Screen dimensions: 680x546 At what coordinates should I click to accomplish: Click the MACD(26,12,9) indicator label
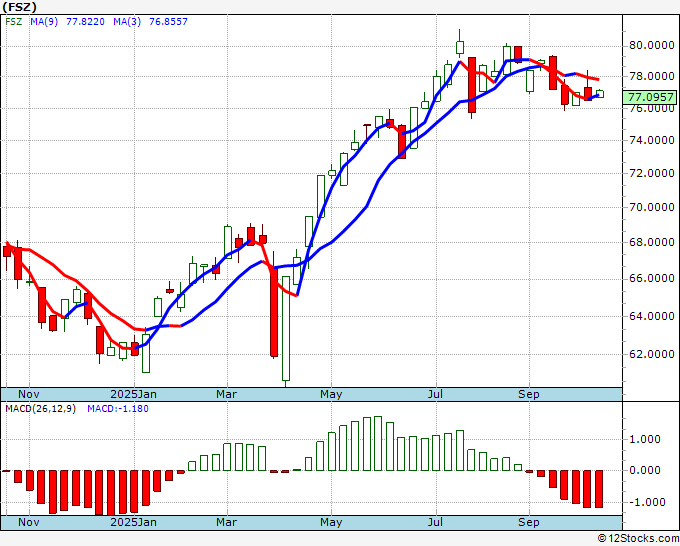coord(41,409)
